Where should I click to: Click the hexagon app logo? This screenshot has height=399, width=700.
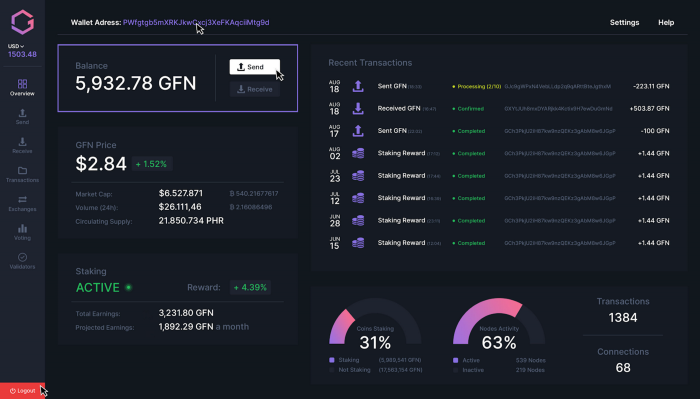tap(22, 22)
